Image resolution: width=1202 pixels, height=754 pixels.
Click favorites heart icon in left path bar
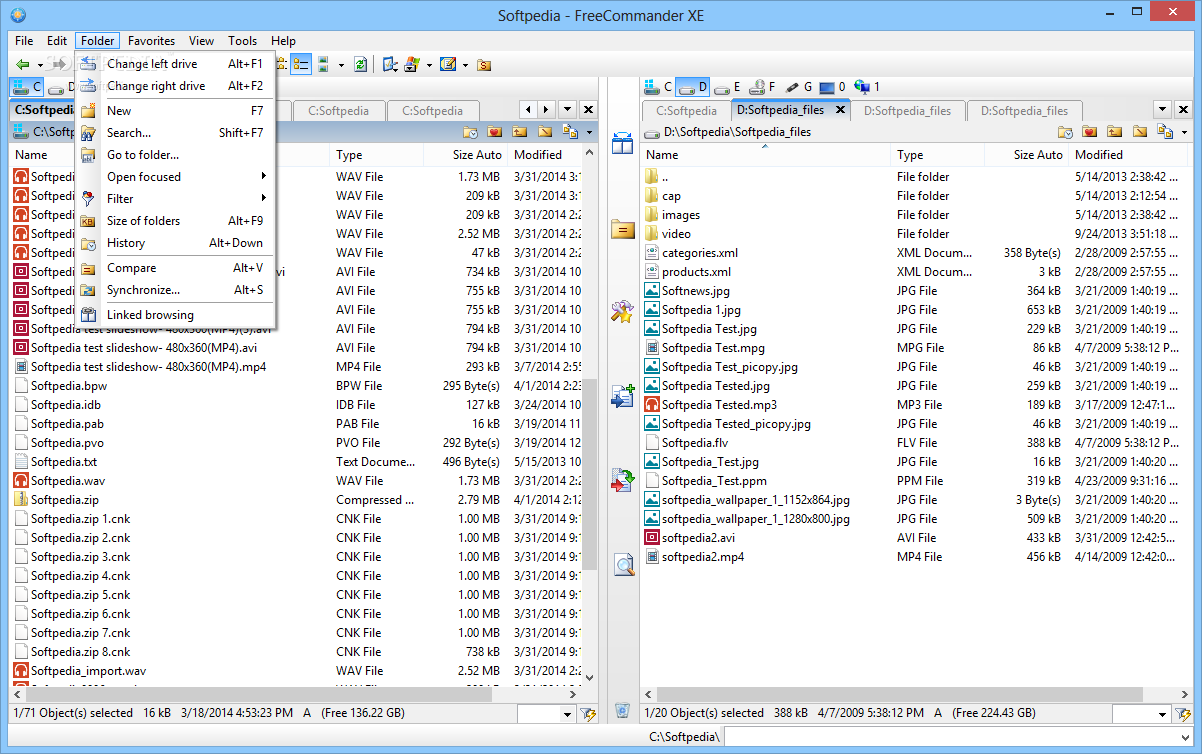click(x=495, y=131)
